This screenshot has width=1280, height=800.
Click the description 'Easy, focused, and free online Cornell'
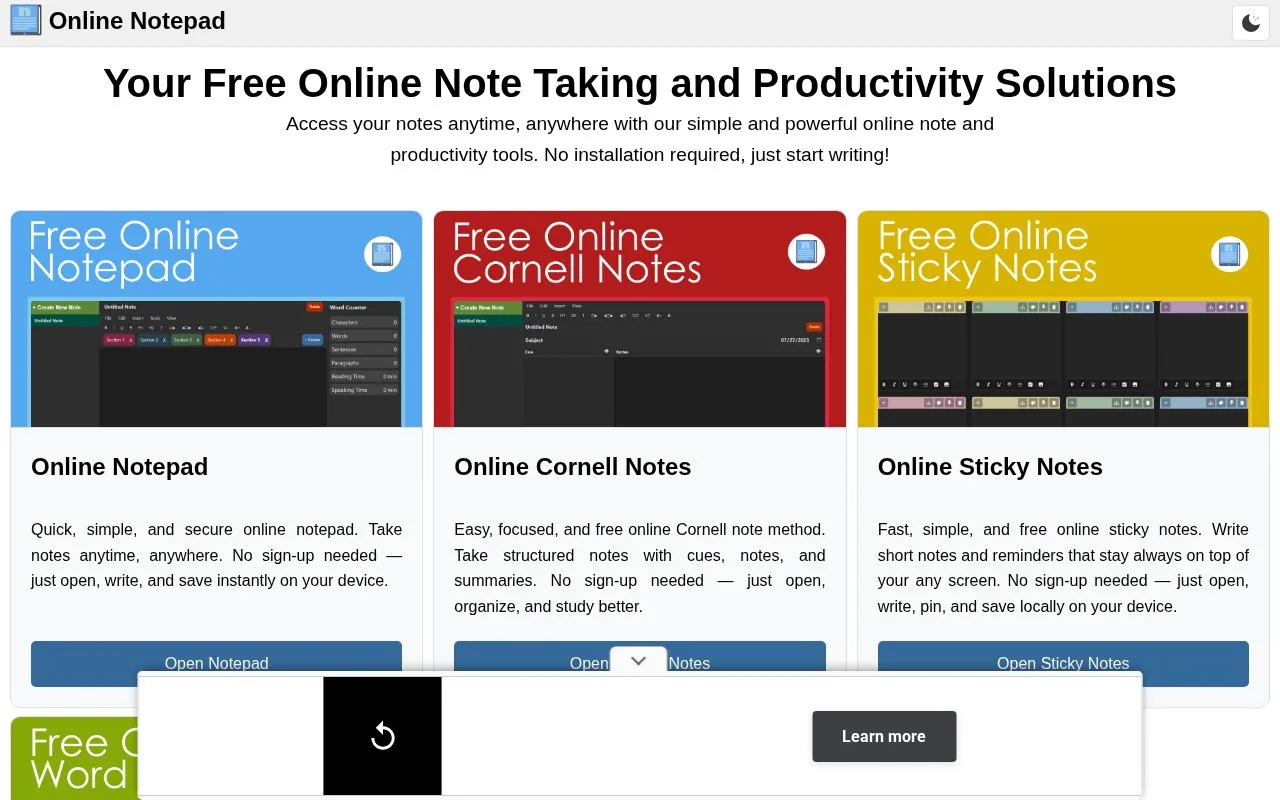[640, 568]
